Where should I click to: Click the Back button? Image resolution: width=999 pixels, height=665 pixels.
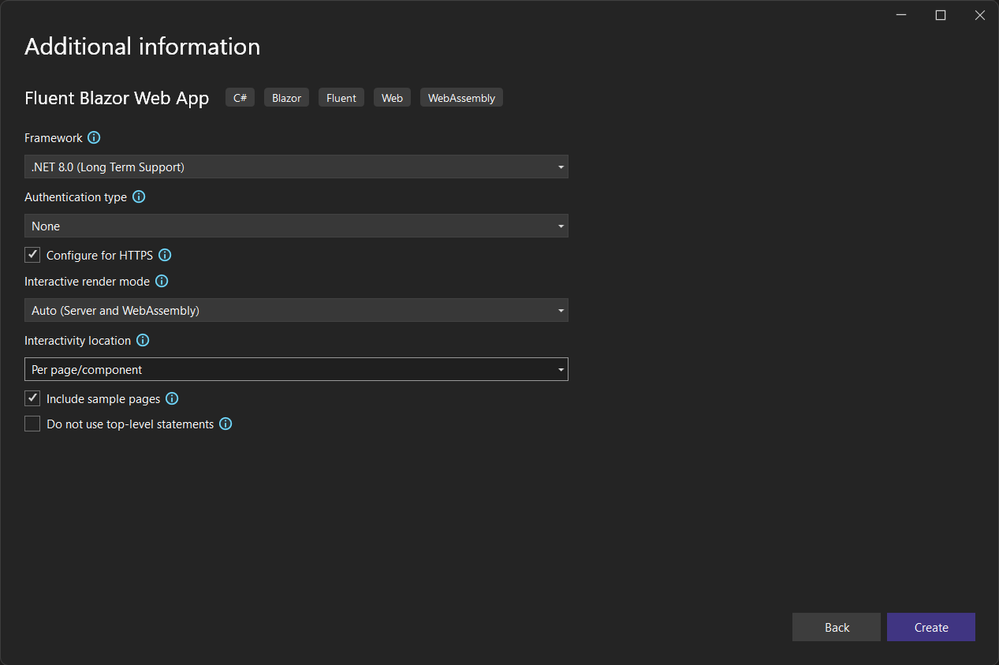(837, 627)
